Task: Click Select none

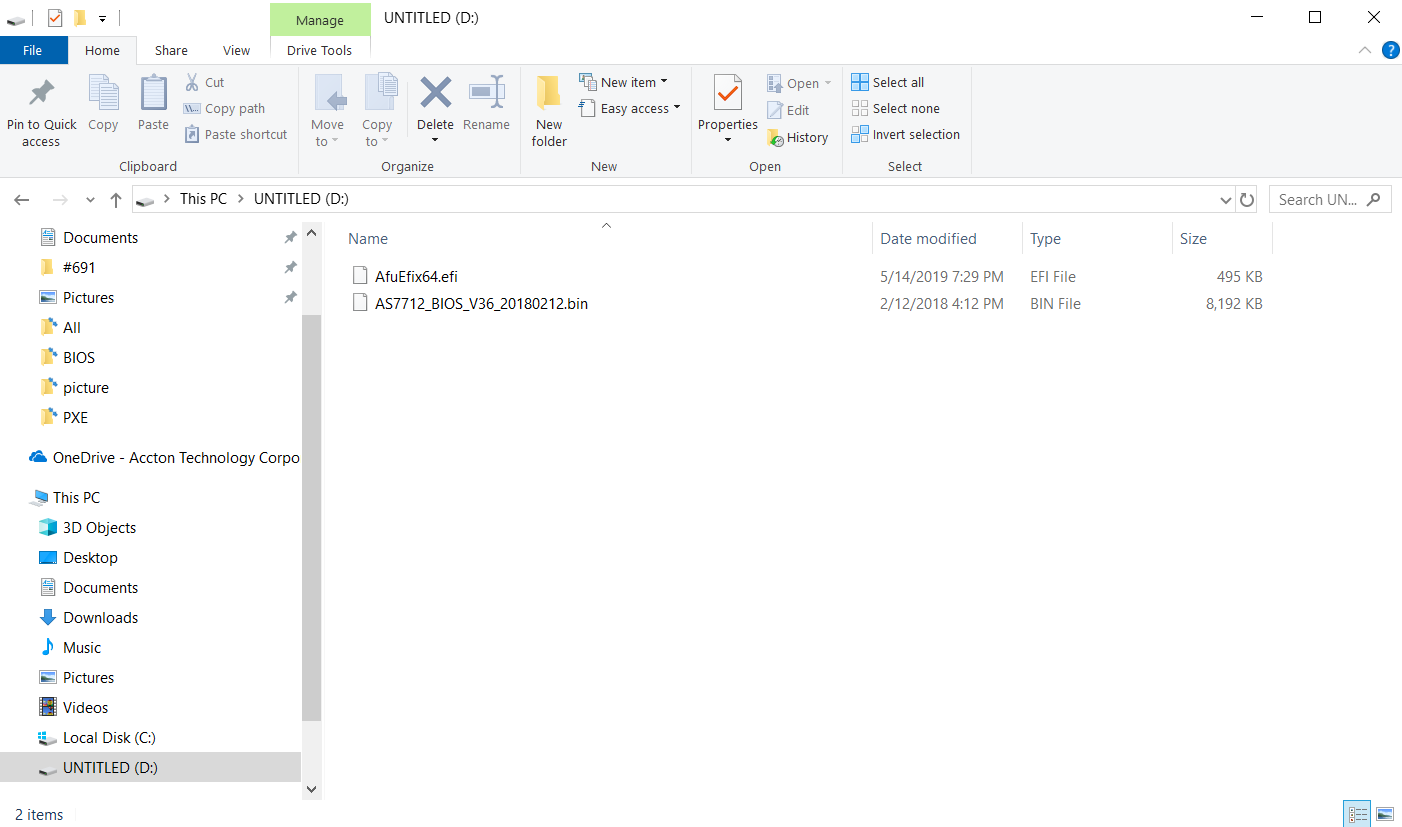Action: coord(896,108)
